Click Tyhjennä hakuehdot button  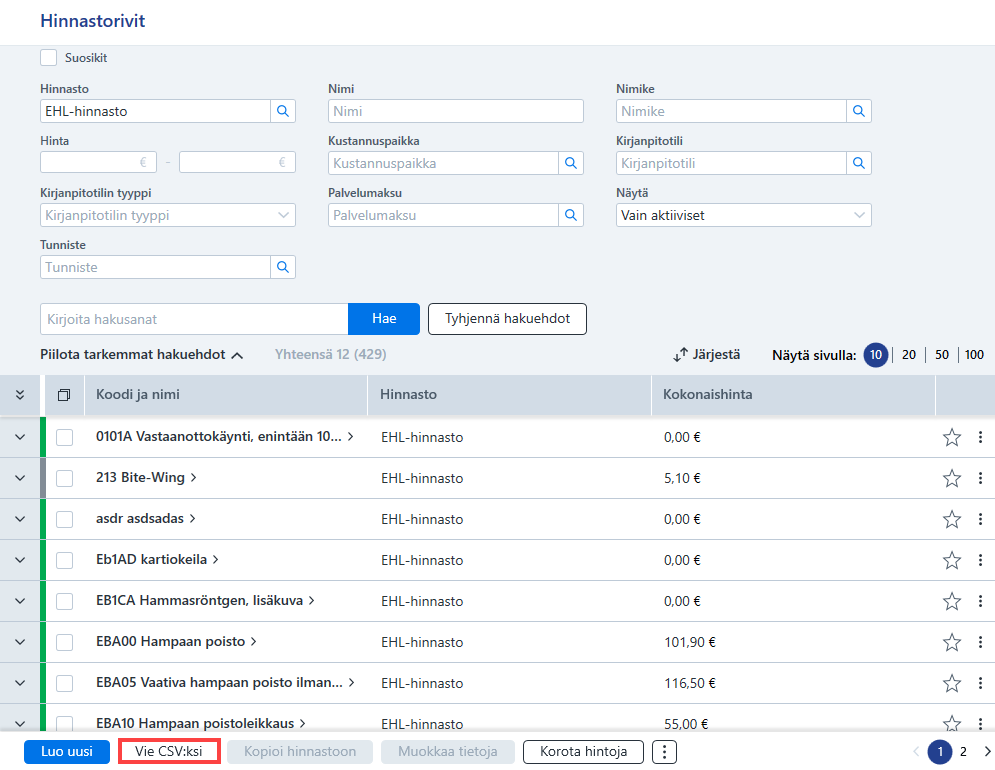(507, 319)
